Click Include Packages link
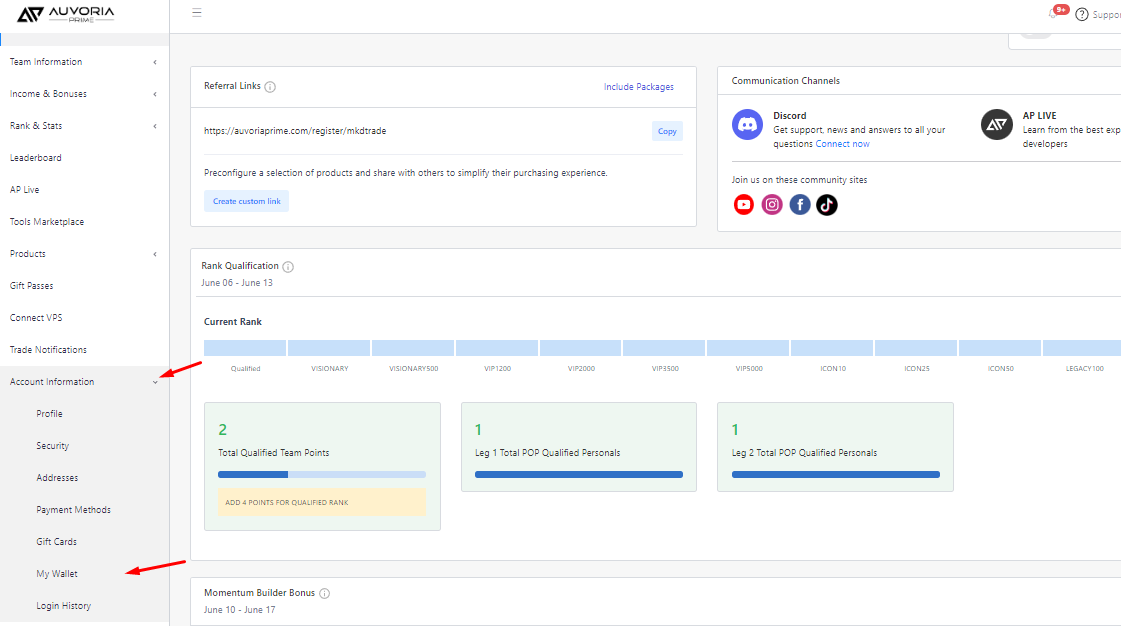 (x=638, y=87)
